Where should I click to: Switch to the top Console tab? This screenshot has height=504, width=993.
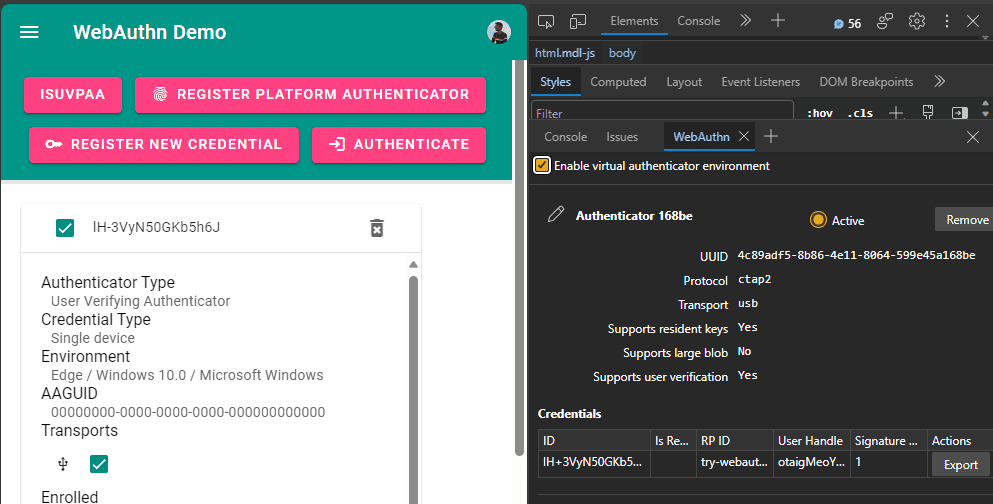(699, 21)
